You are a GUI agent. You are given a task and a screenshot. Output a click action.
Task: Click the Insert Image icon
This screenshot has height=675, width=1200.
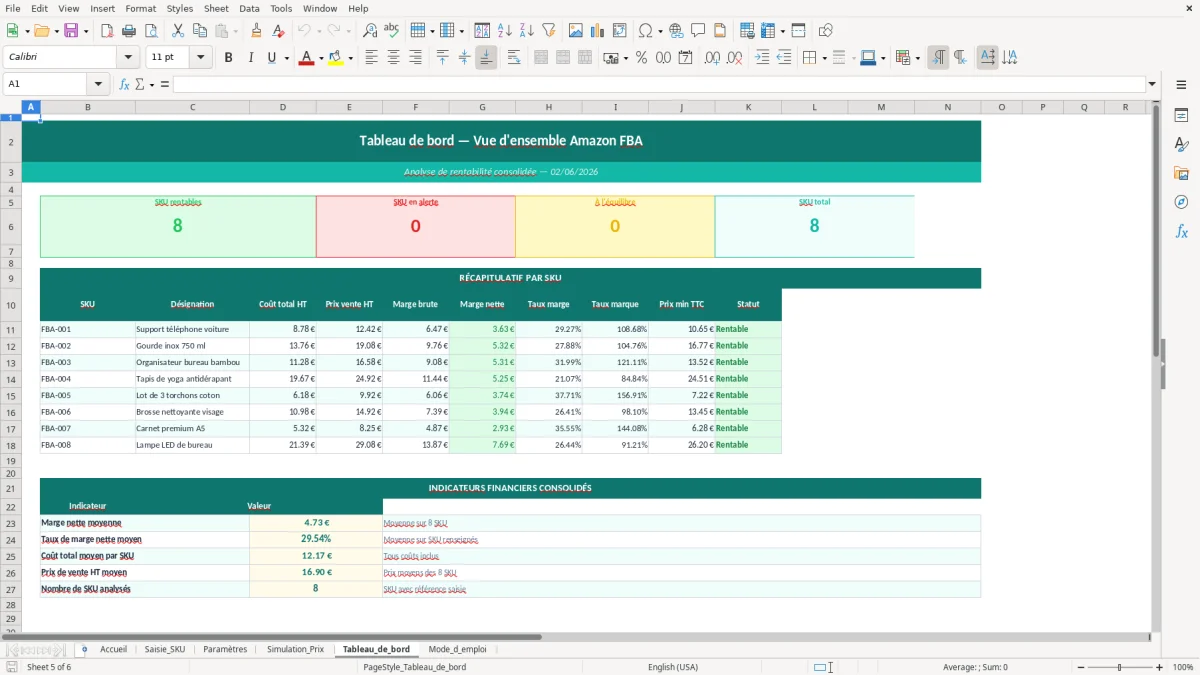coord(577,31)
